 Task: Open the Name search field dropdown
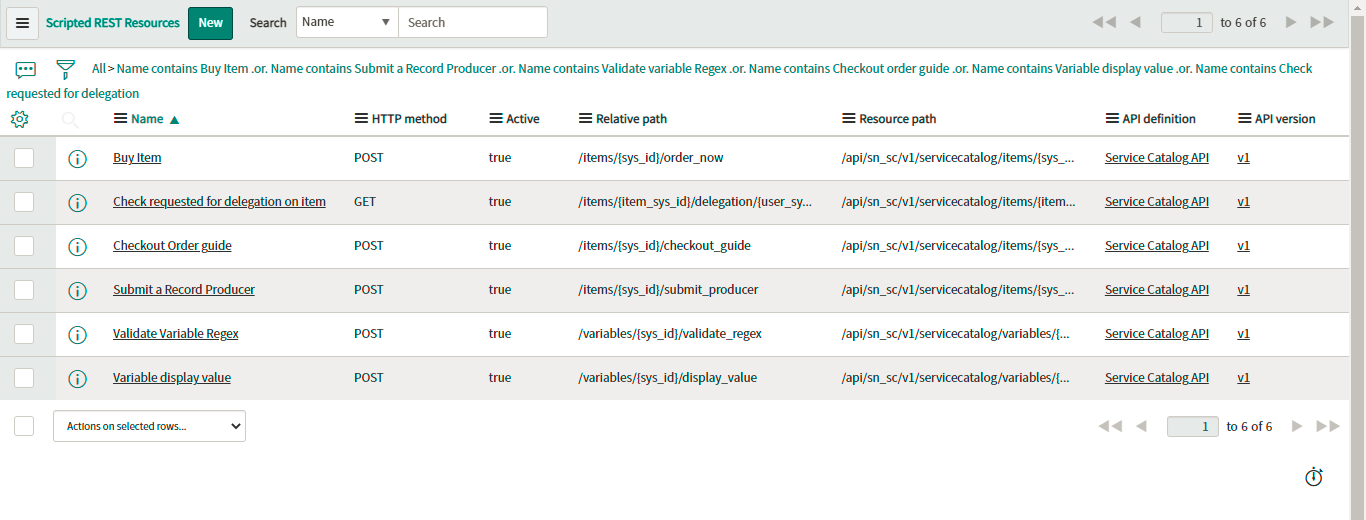(x=347, y=22)
